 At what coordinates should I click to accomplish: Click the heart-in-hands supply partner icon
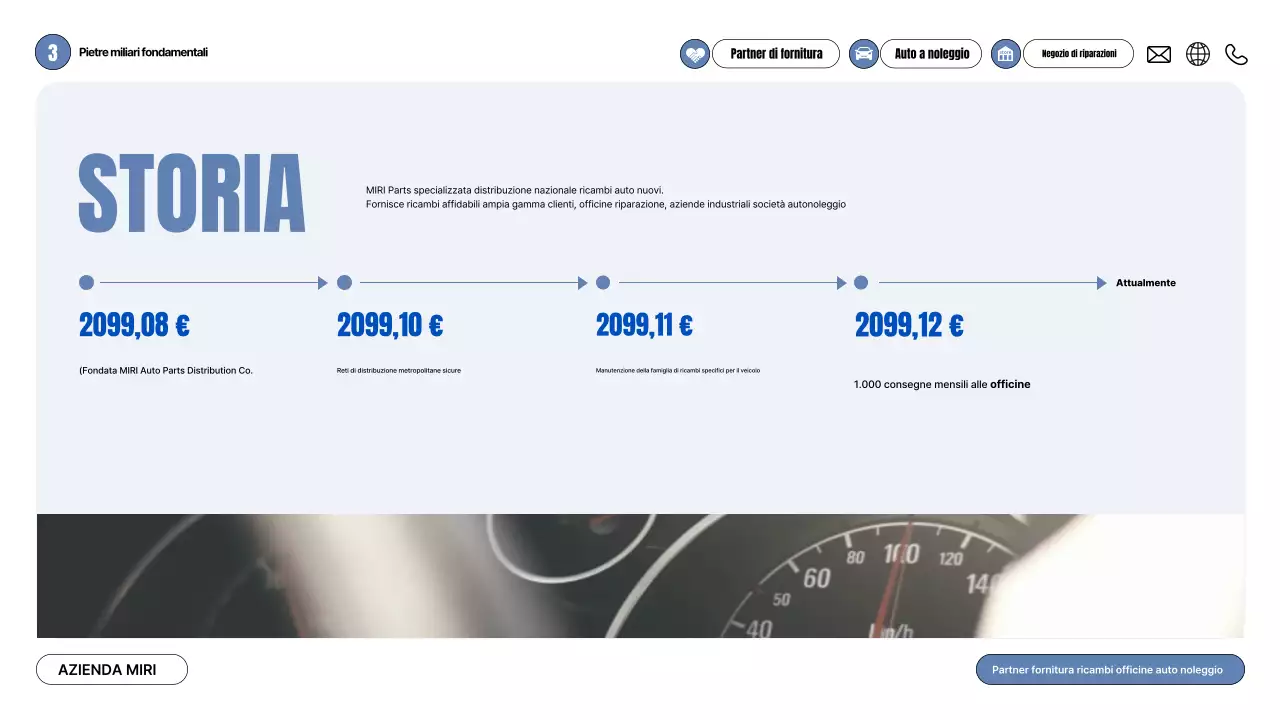tap(694, 53)
